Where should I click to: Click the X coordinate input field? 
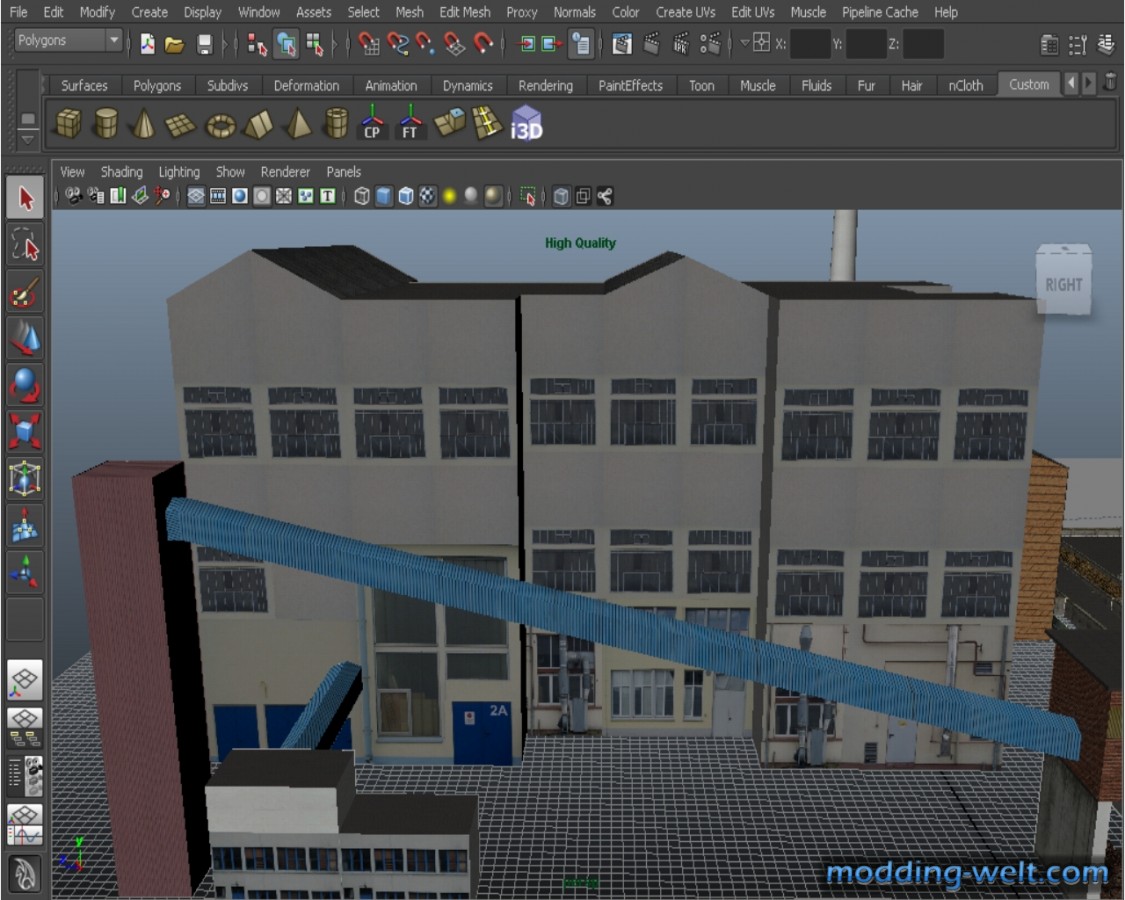810,44
